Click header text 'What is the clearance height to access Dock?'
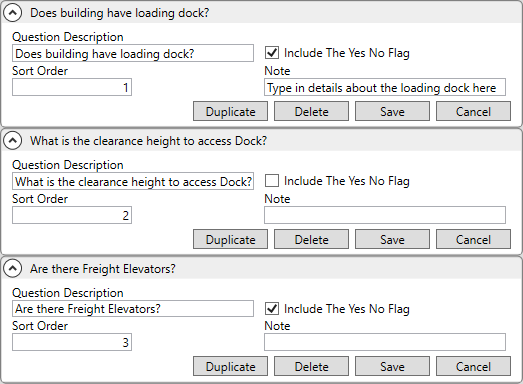Image resolution: width=523 pixels, height=384 pixels. coord(149,141)
